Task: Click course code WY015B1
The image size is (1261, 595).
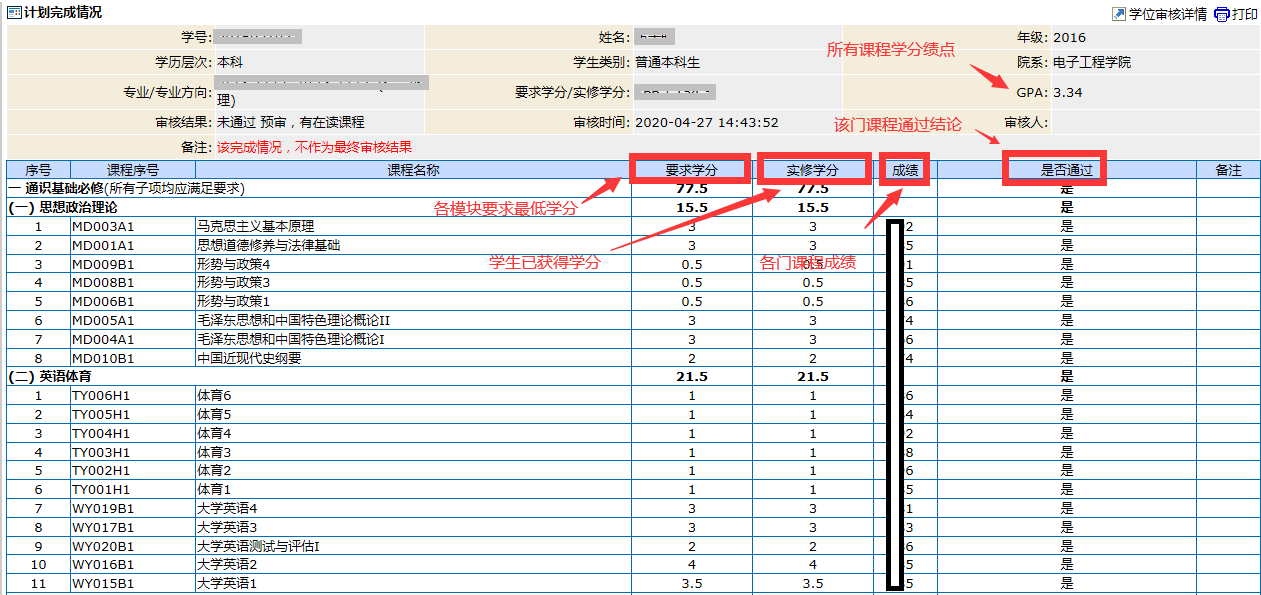Action: coord(102,584)
